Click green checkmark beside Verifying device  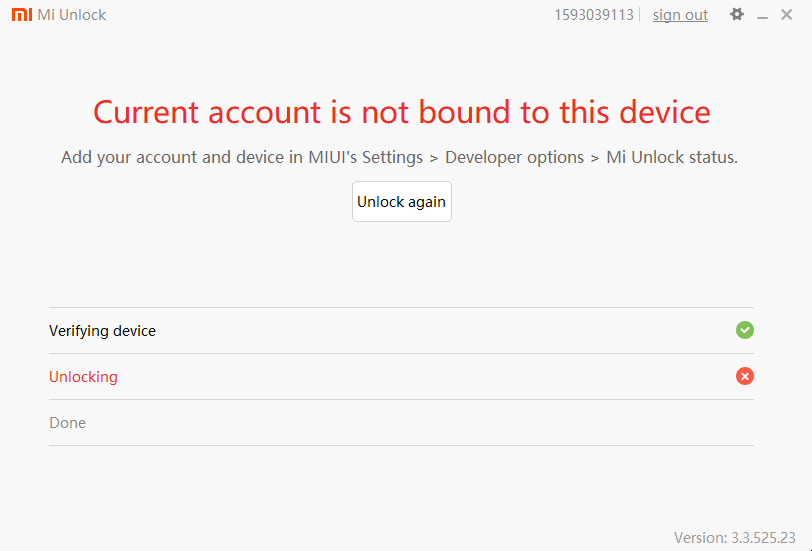click(x=745, y=330)
